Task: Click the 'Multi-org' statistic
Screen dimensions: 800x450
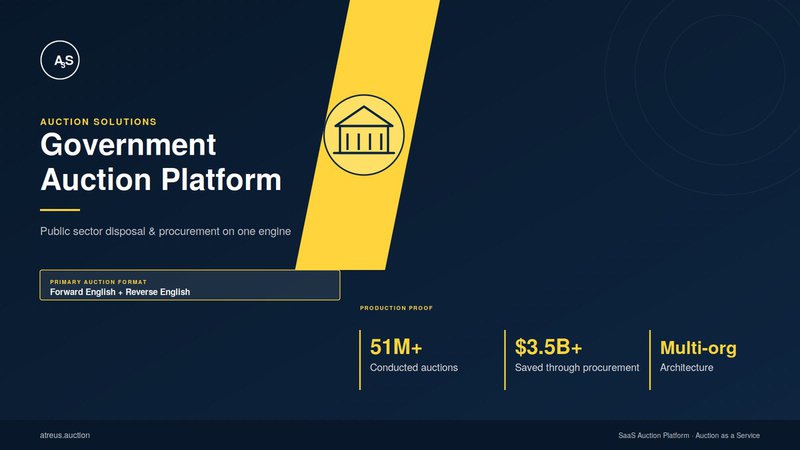Action: coord(698,348)
